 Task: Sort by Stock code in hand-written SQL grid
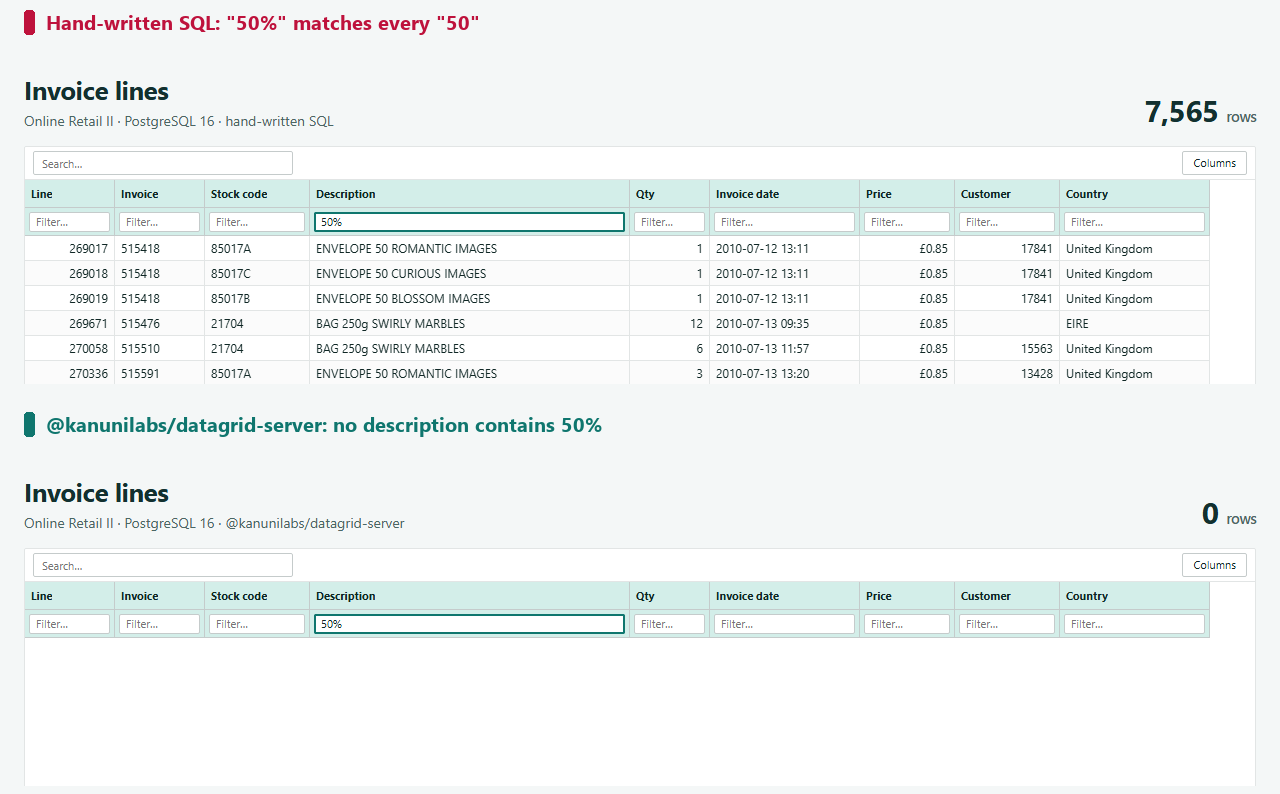click(257, 194)
